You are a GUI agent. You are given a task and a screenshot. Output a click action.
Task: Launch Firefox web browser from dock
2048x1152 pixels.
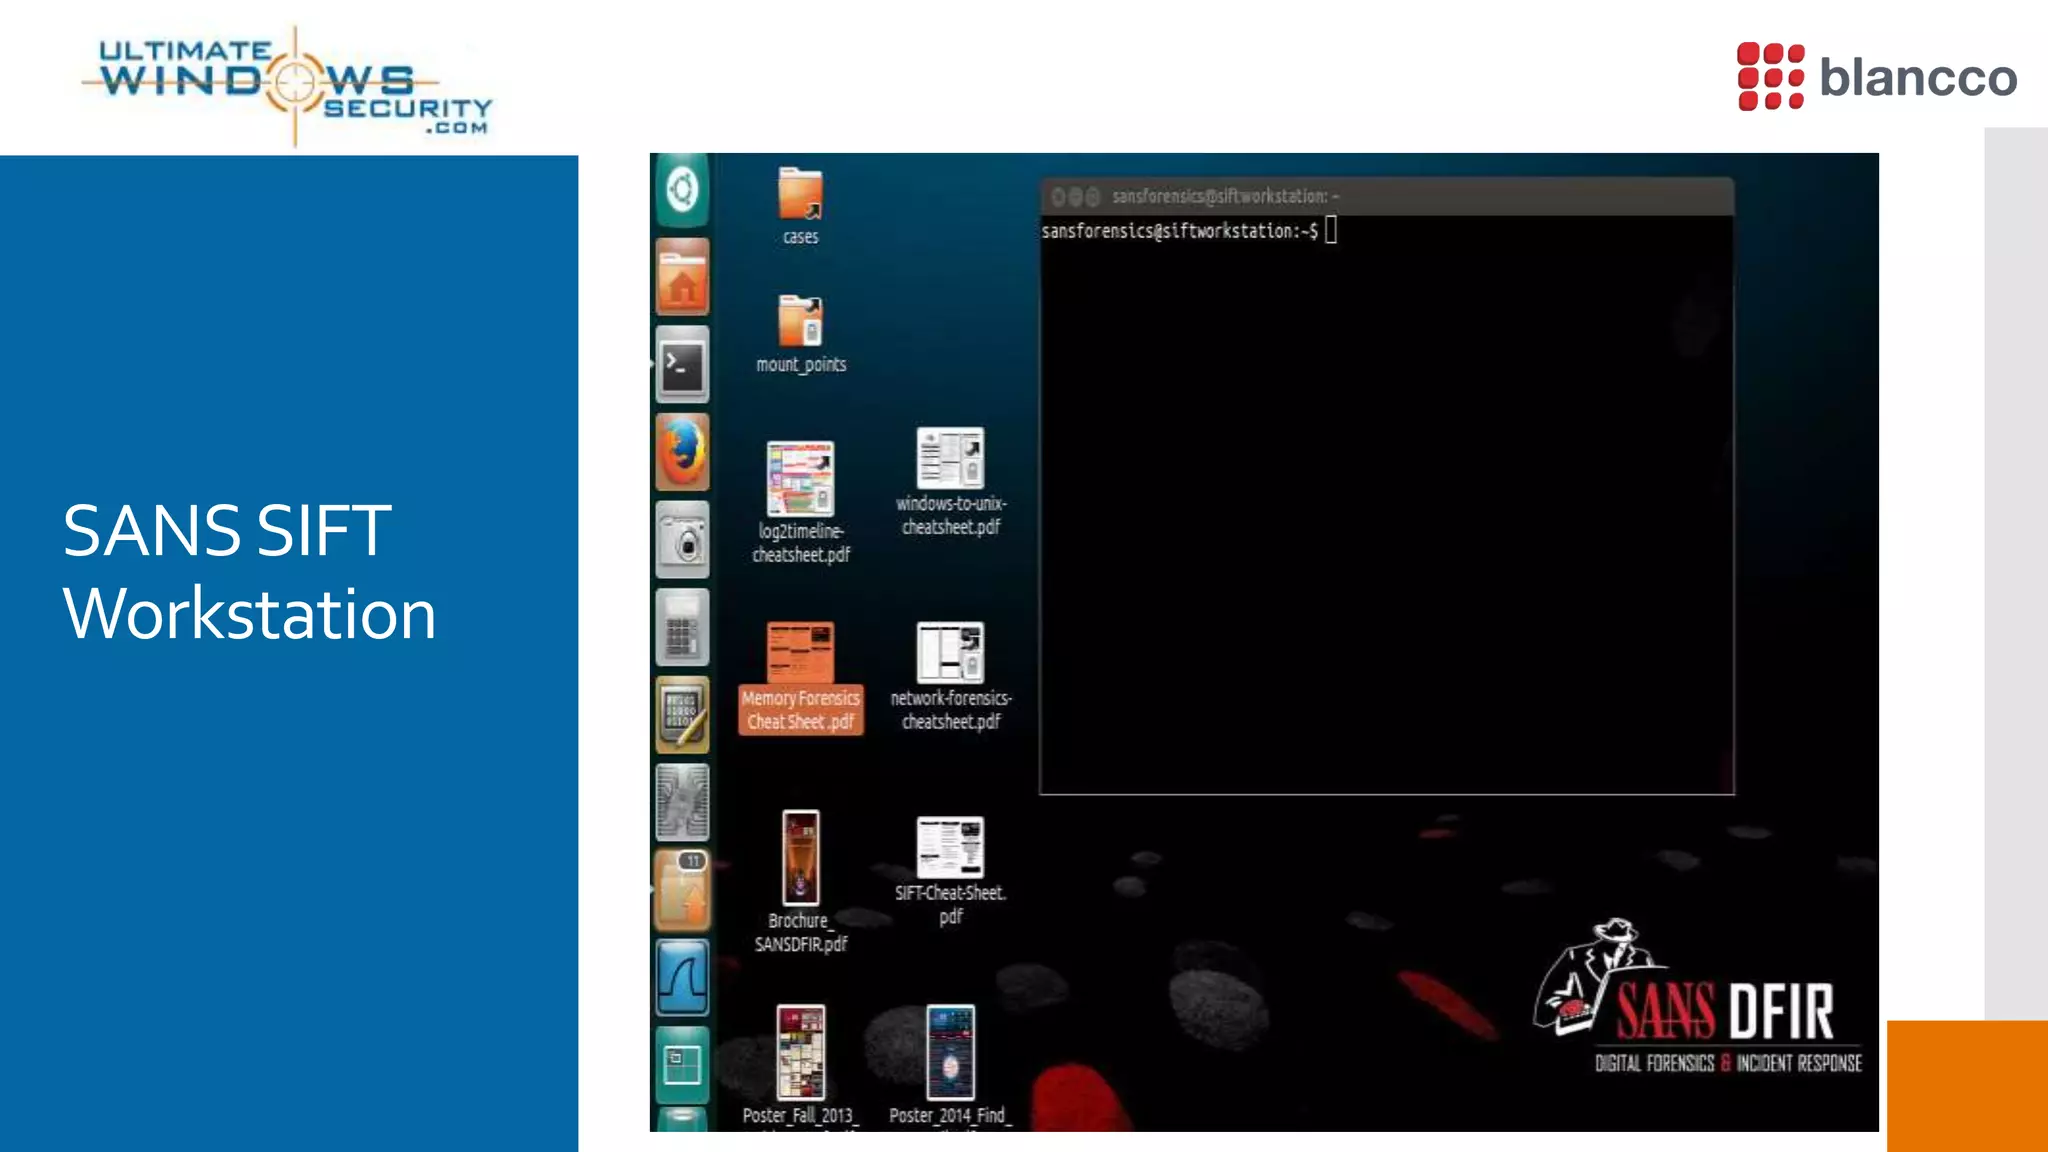point(682,452)
